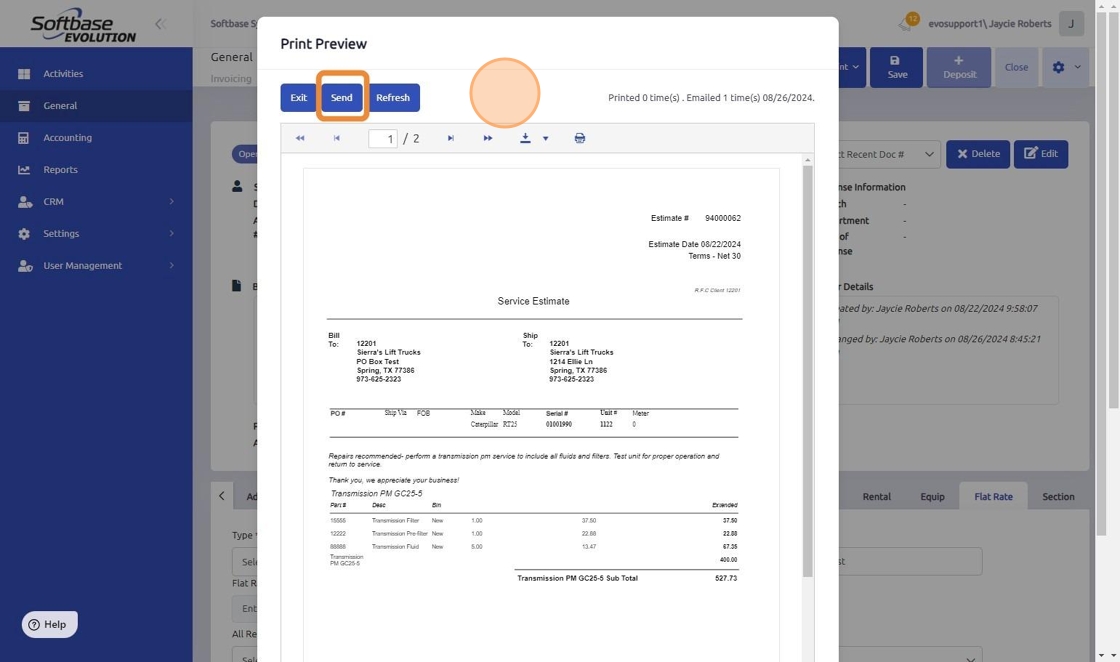1120x662 pixels.
Task: Collapse the sidebar with double-chevron icon
Action: coord(160,24)
